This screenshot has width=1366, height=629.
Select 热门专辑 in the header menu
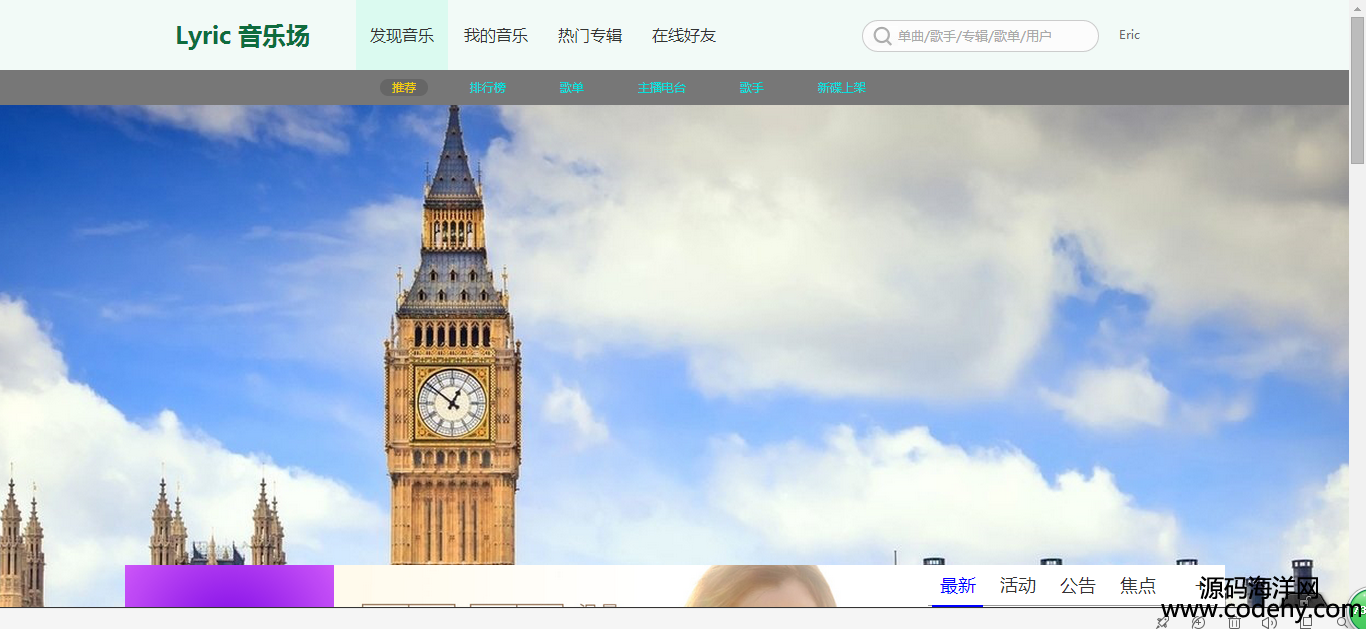pyautogui.click(x=590, y=36)
